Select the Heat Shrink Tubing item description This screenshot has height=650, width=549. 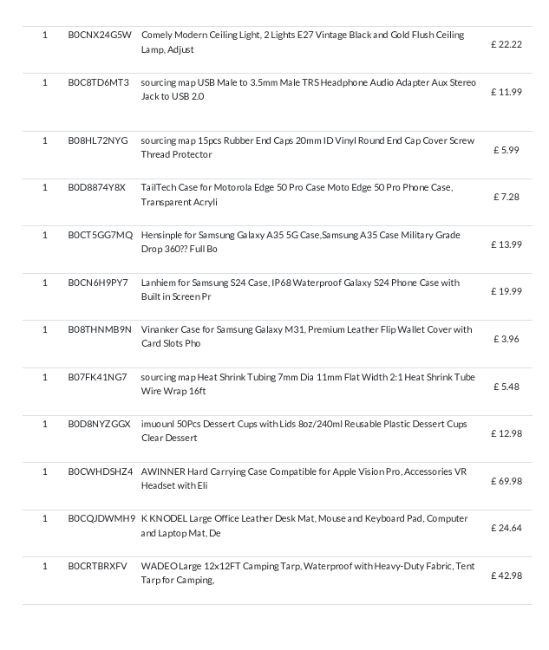coord(308,384)
